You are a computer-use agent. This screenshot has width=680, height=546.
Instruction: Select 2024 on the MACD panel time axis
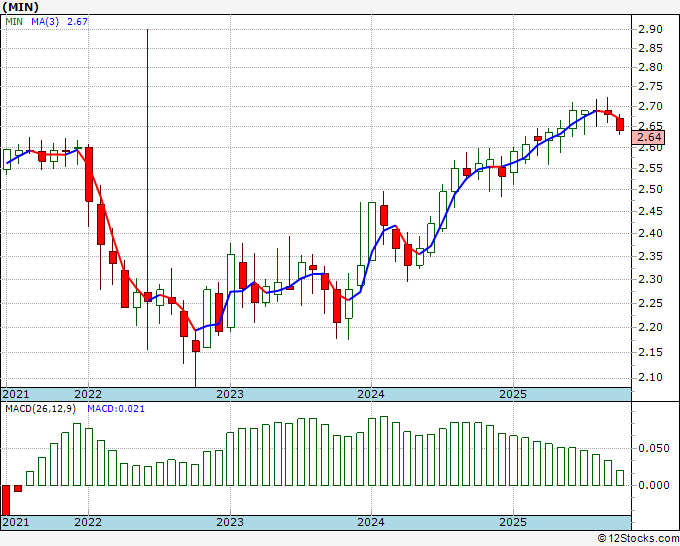(371, 522)
